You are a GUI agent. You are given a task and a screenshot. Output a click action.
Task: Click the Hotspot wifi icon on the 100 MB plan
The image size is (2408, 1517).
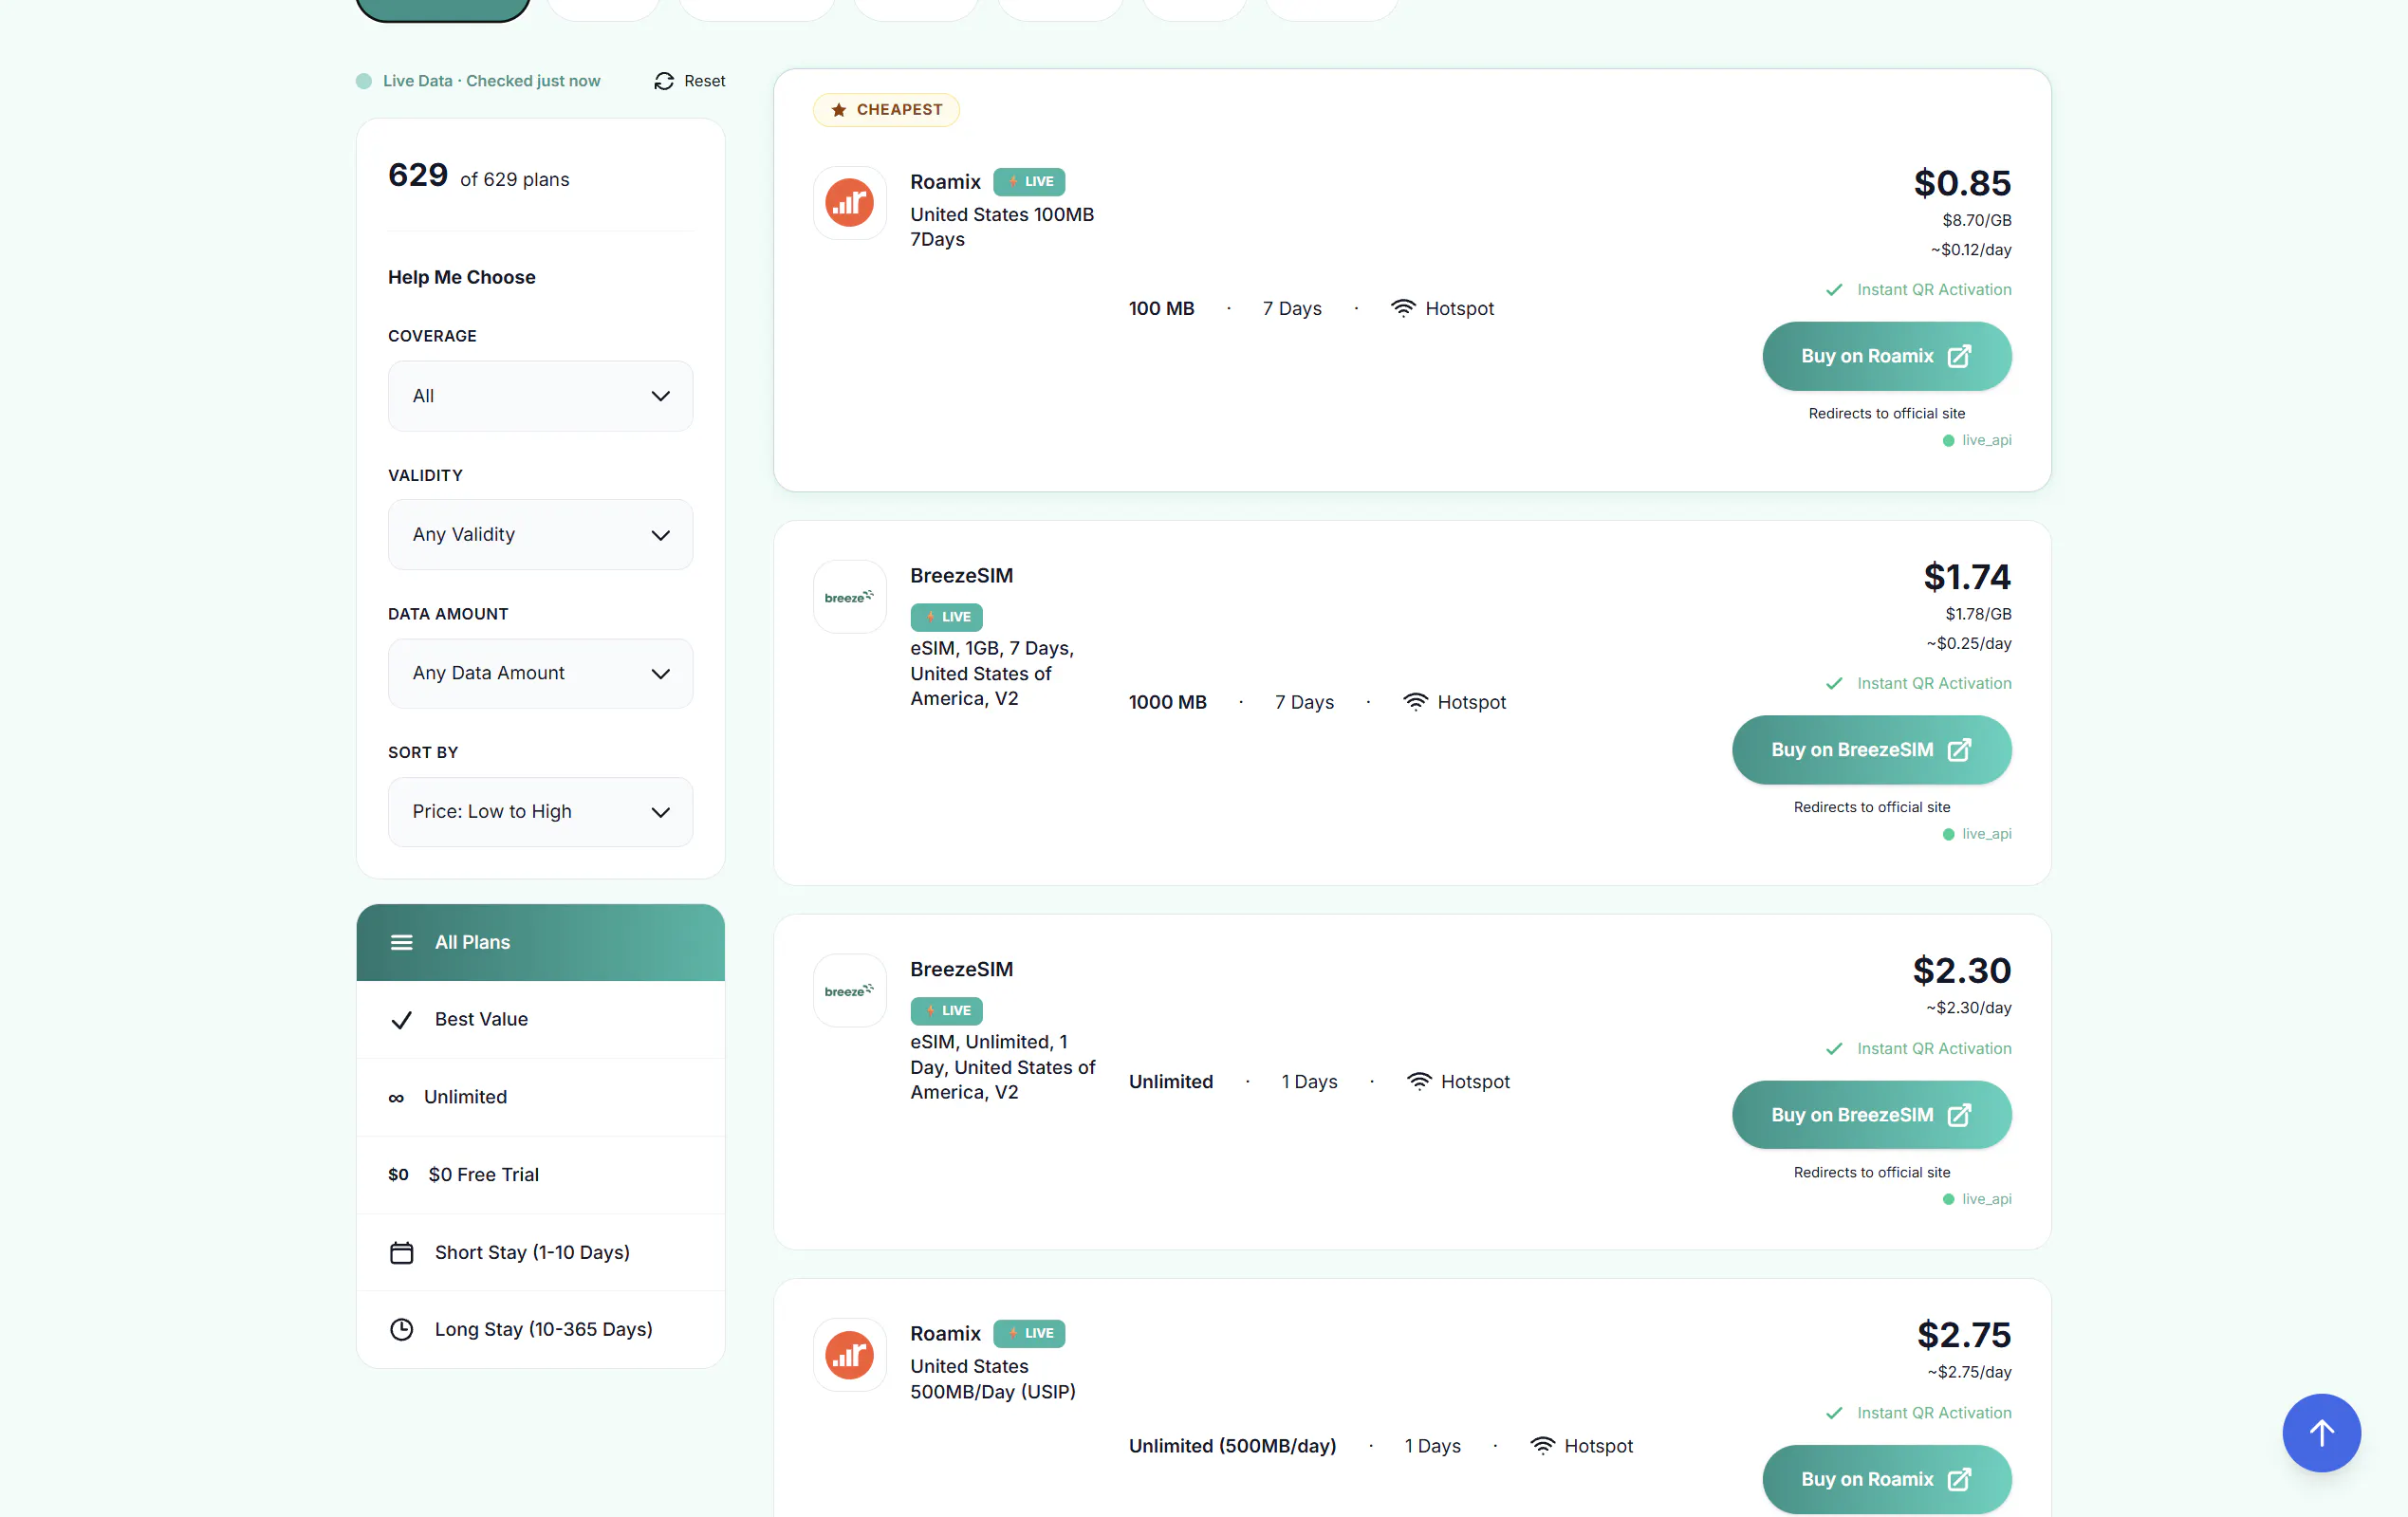click(x=1403, y=308)
